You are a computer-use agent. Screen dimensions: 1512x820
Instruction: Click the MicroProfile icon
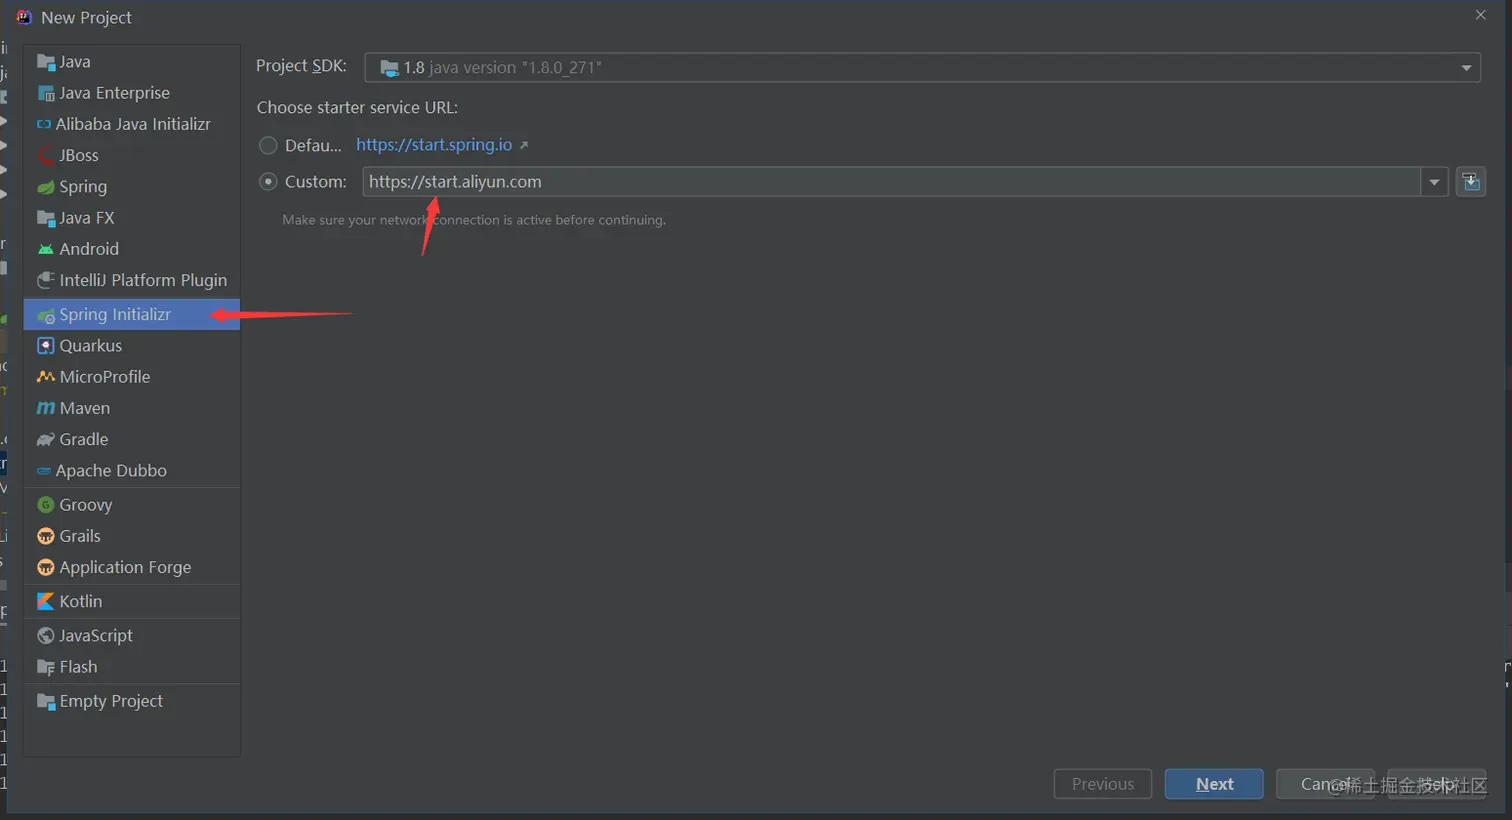click(45, 377)
